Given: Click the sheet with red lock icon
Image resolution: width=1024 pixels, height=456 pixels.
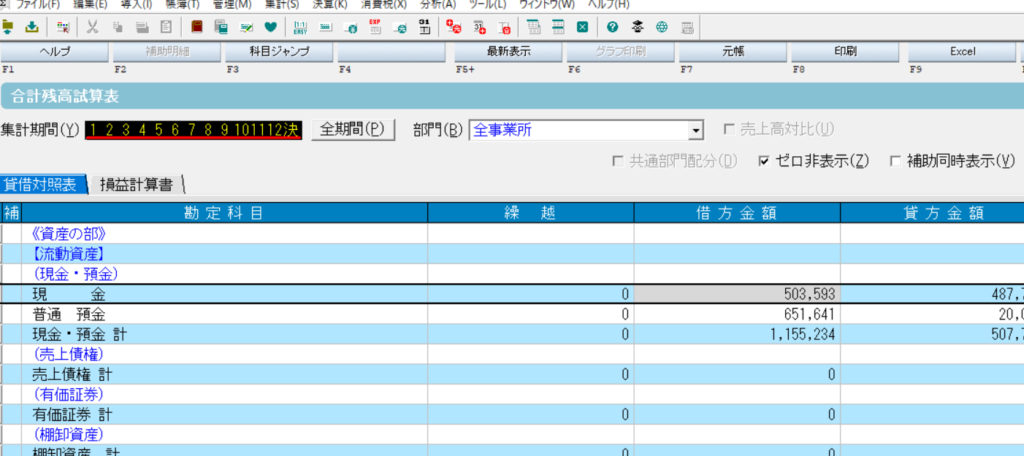Looking at the screenshot, I should [504, 27].
